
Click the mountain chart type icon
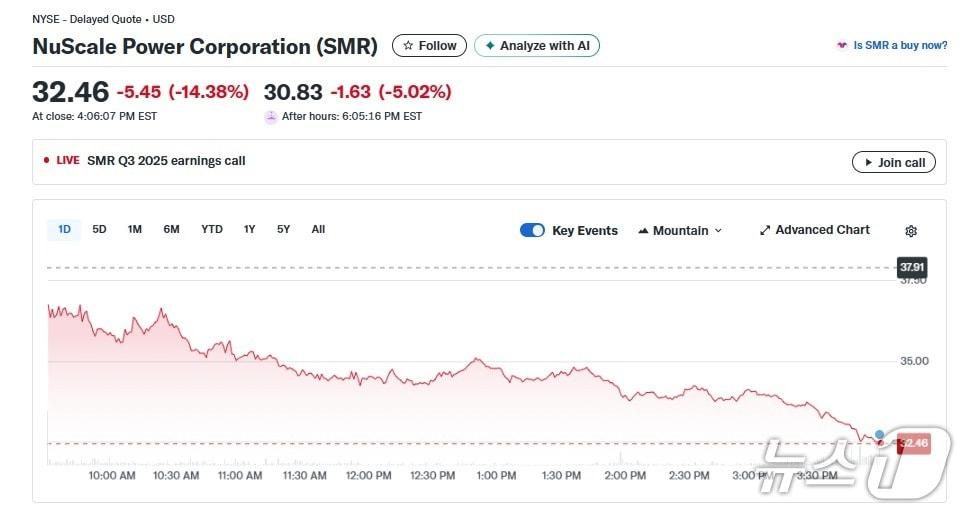643,231
